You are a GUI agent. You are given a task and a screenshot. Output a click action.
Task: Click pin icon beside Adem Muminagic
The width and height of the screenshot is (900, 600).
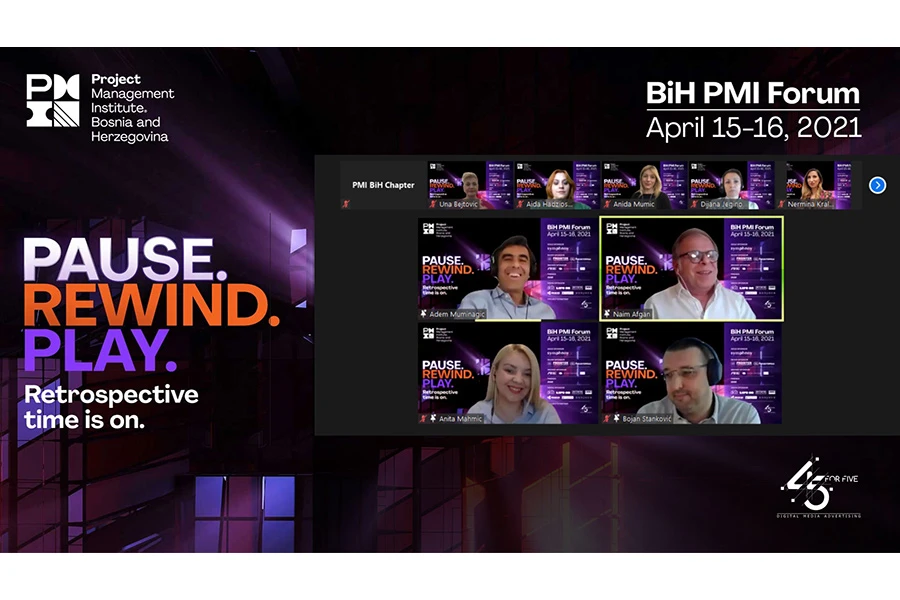pyautogui.click(x=424, y=314)
